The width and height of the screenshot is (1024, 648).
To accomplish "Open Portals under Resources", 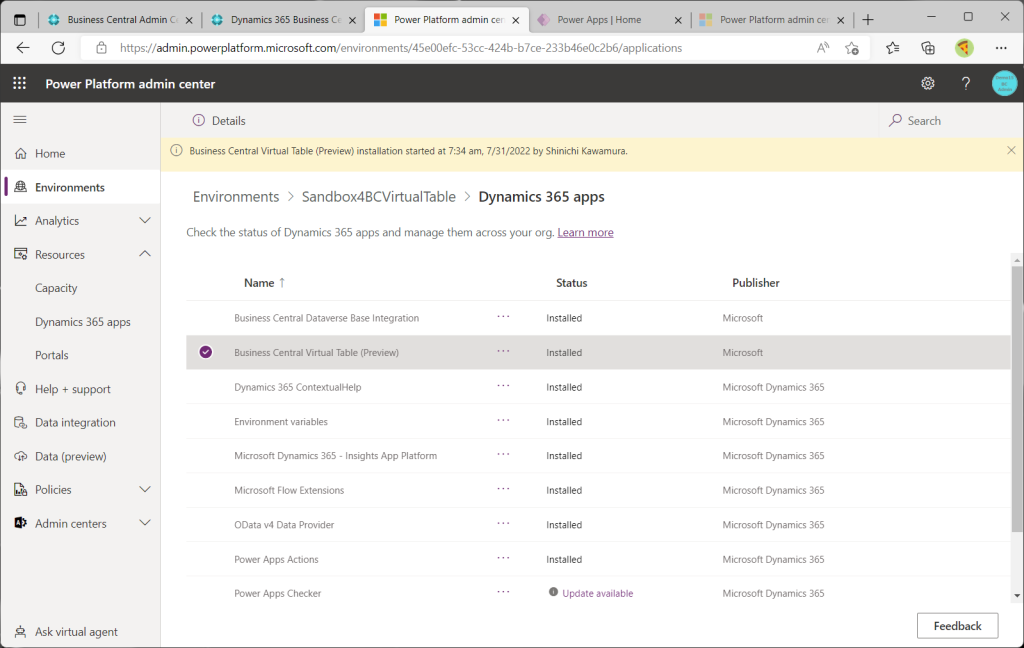I will click(x=52, y=355).
